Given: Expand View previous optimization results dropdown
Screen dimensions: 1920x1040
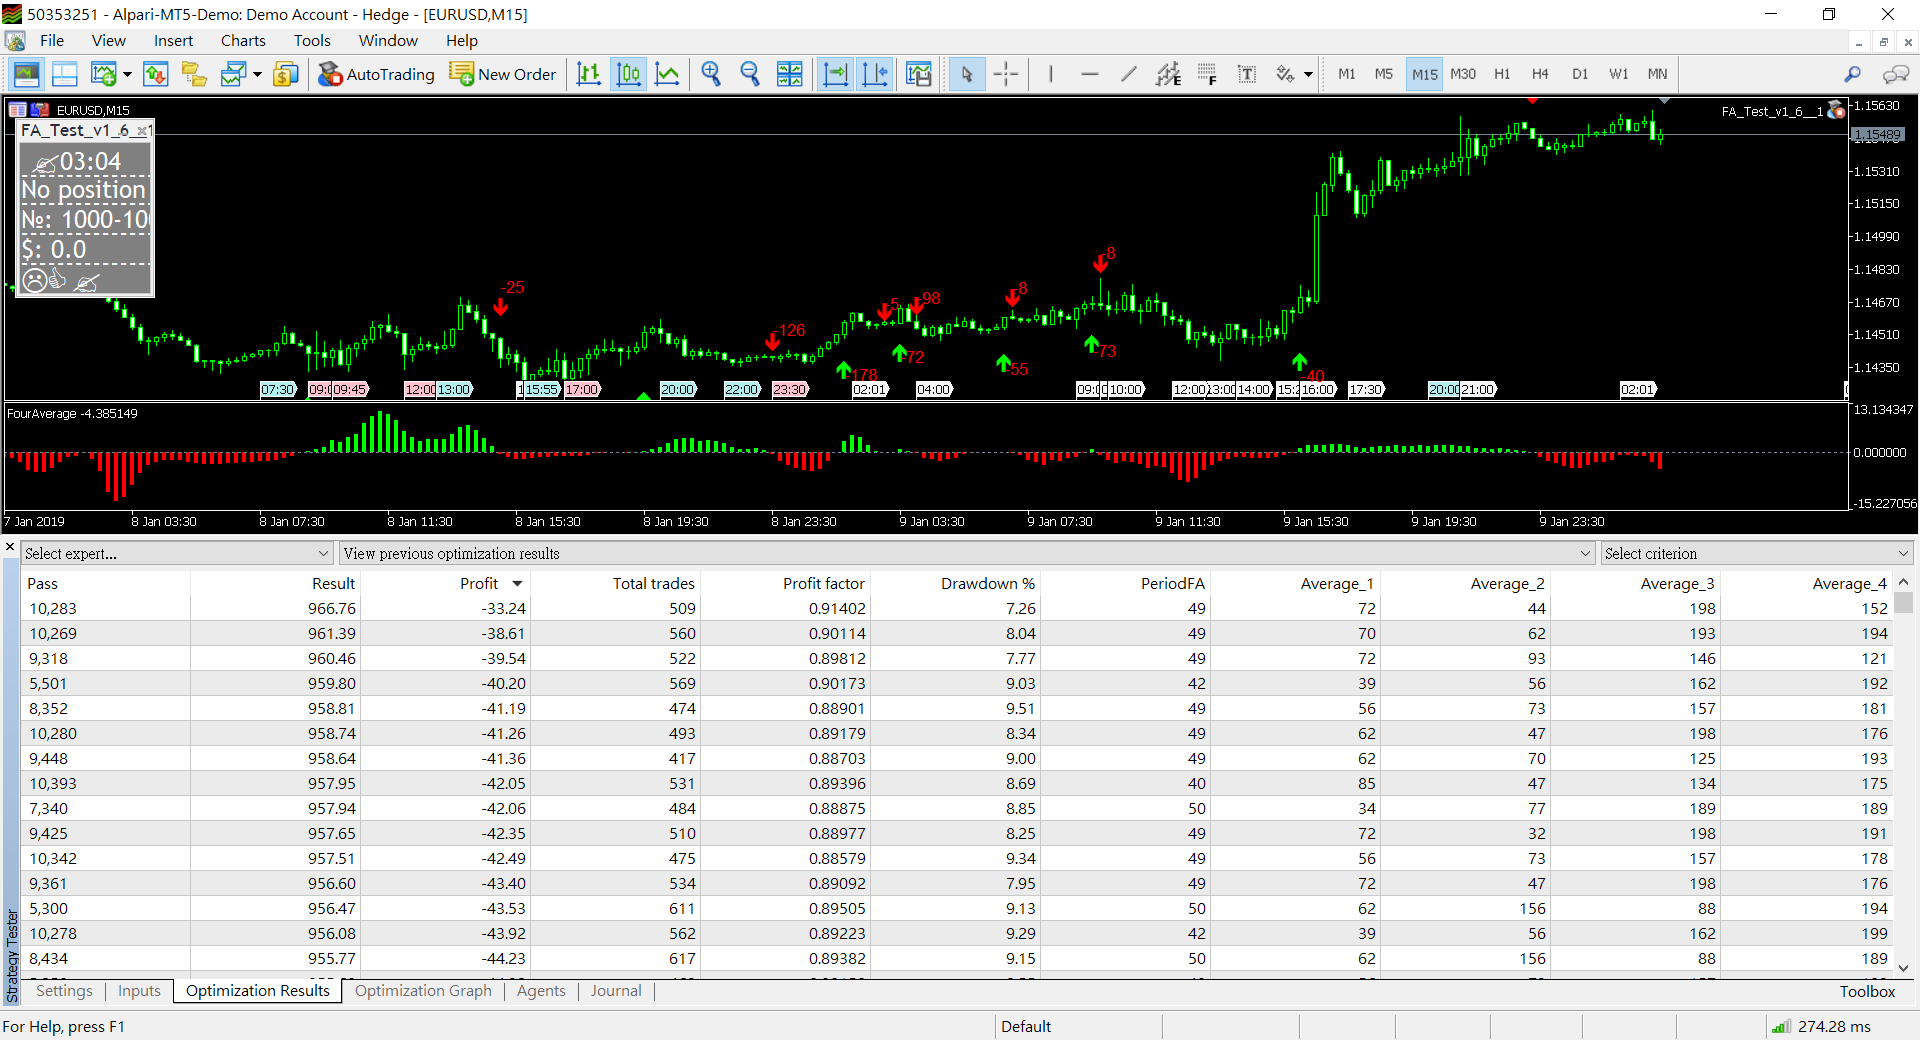Looking at the screenshot, I should coord(1585,554).
